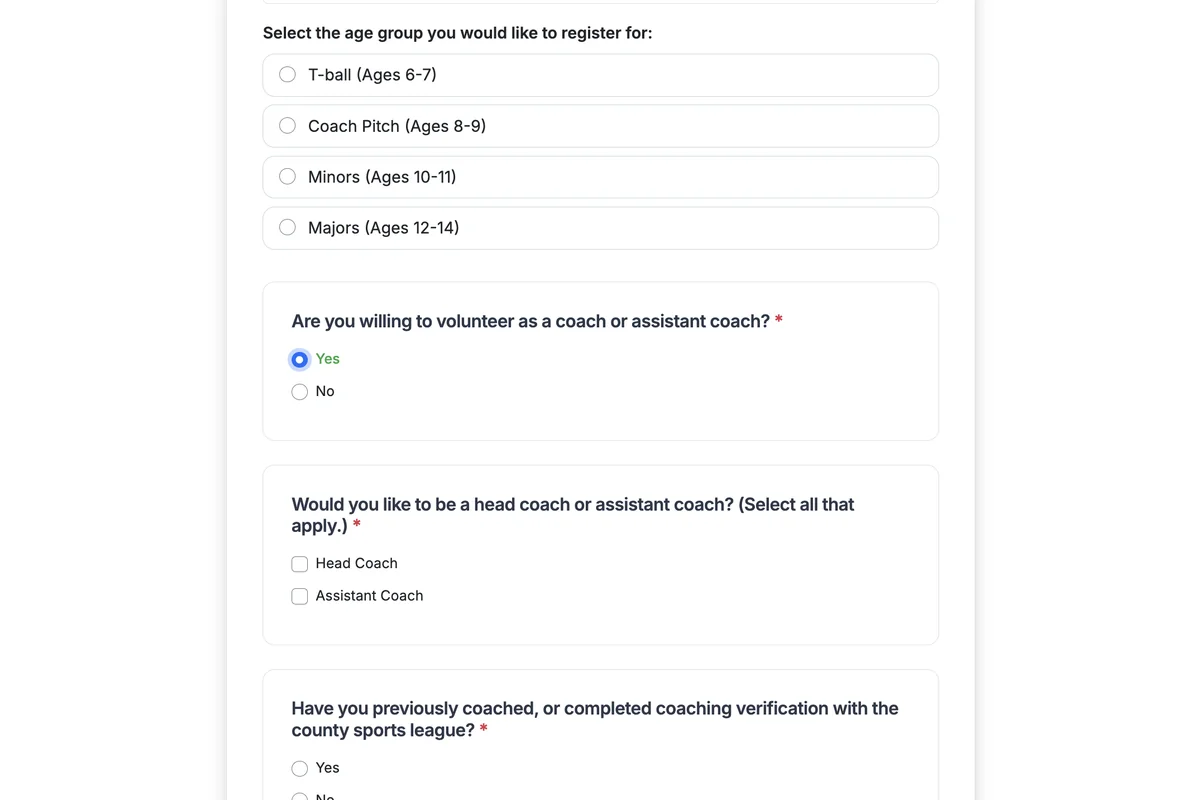Click the Majors (Ages 12-14) label text
1200x800 pixels.
[383, 227]
